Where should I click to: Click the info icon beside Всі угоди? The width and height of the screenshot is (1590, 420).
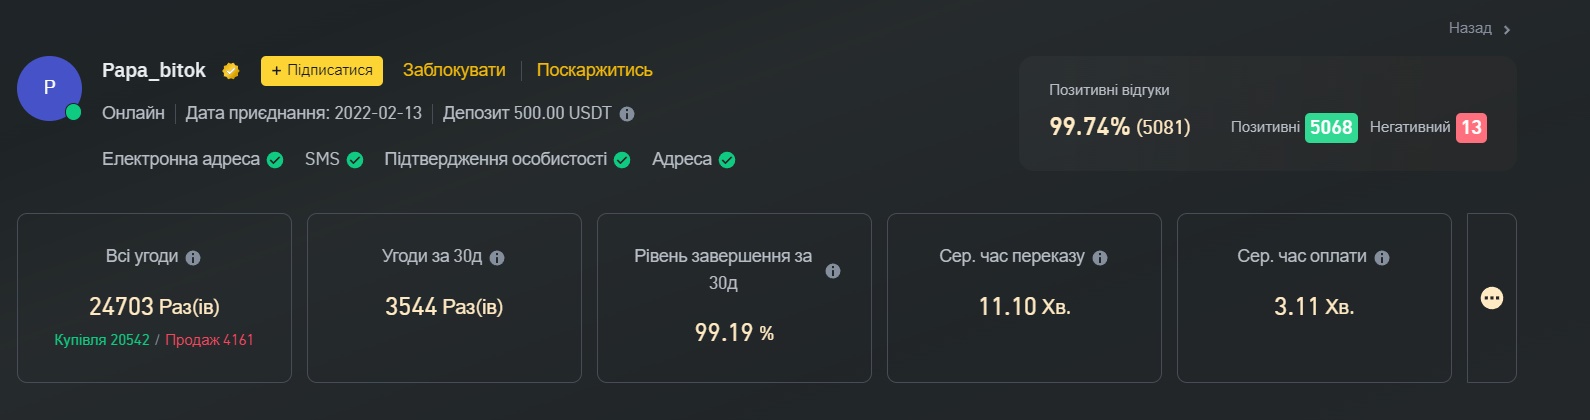pos(193,258)
